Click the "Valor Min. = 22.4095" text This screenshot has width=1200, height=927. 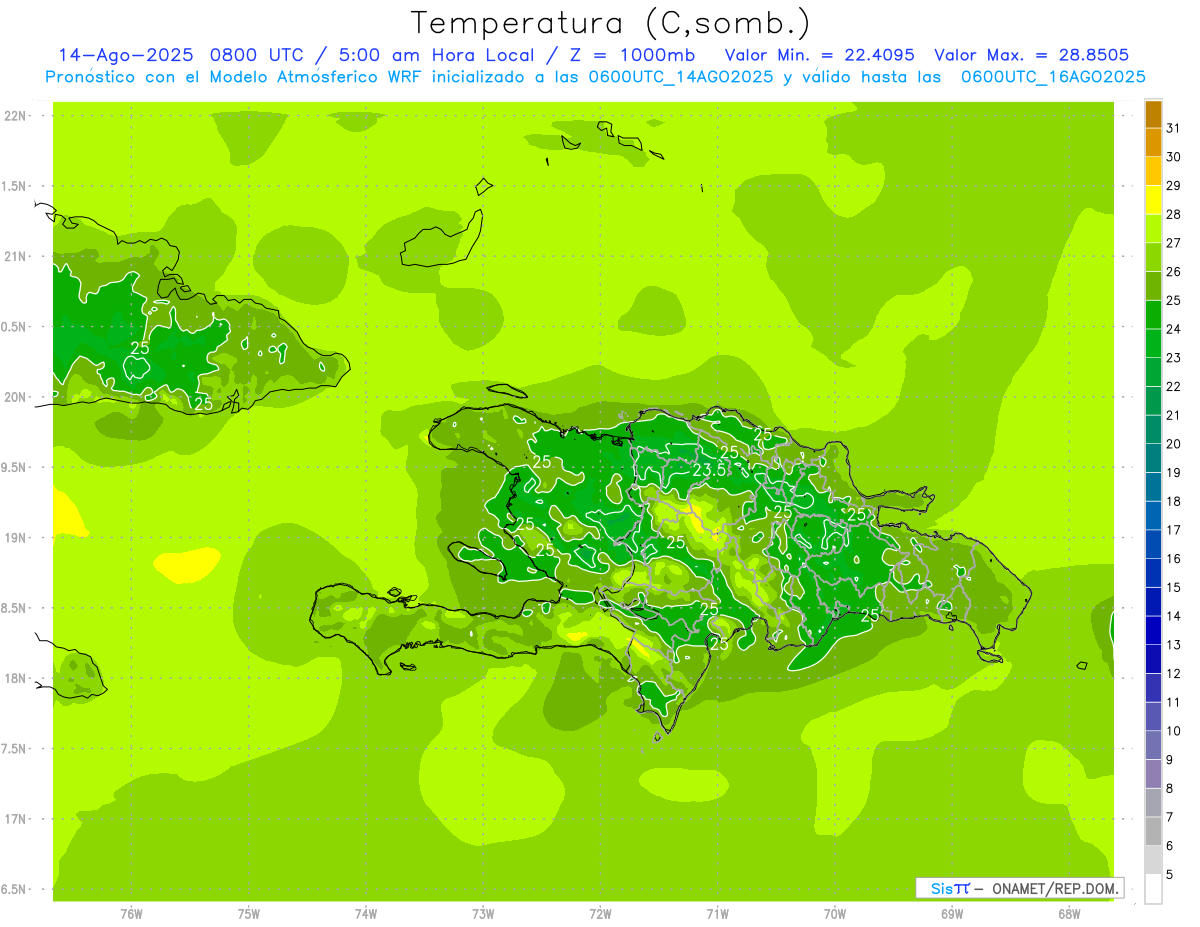click(819, 55)
